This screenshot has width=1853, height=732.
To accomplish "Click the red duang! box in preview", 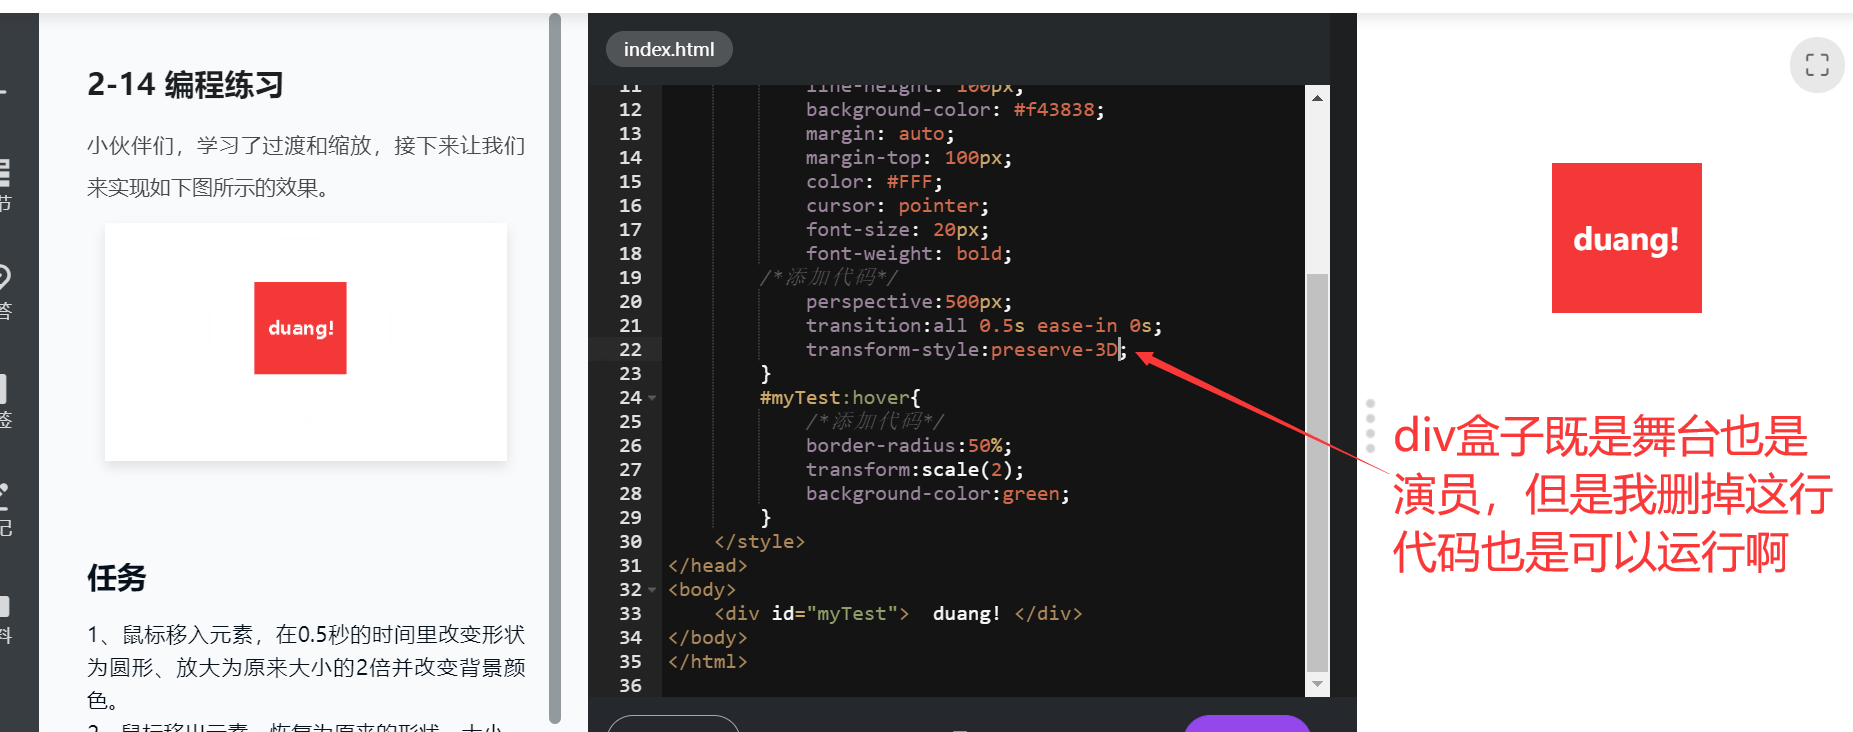I will [1626, 238].
